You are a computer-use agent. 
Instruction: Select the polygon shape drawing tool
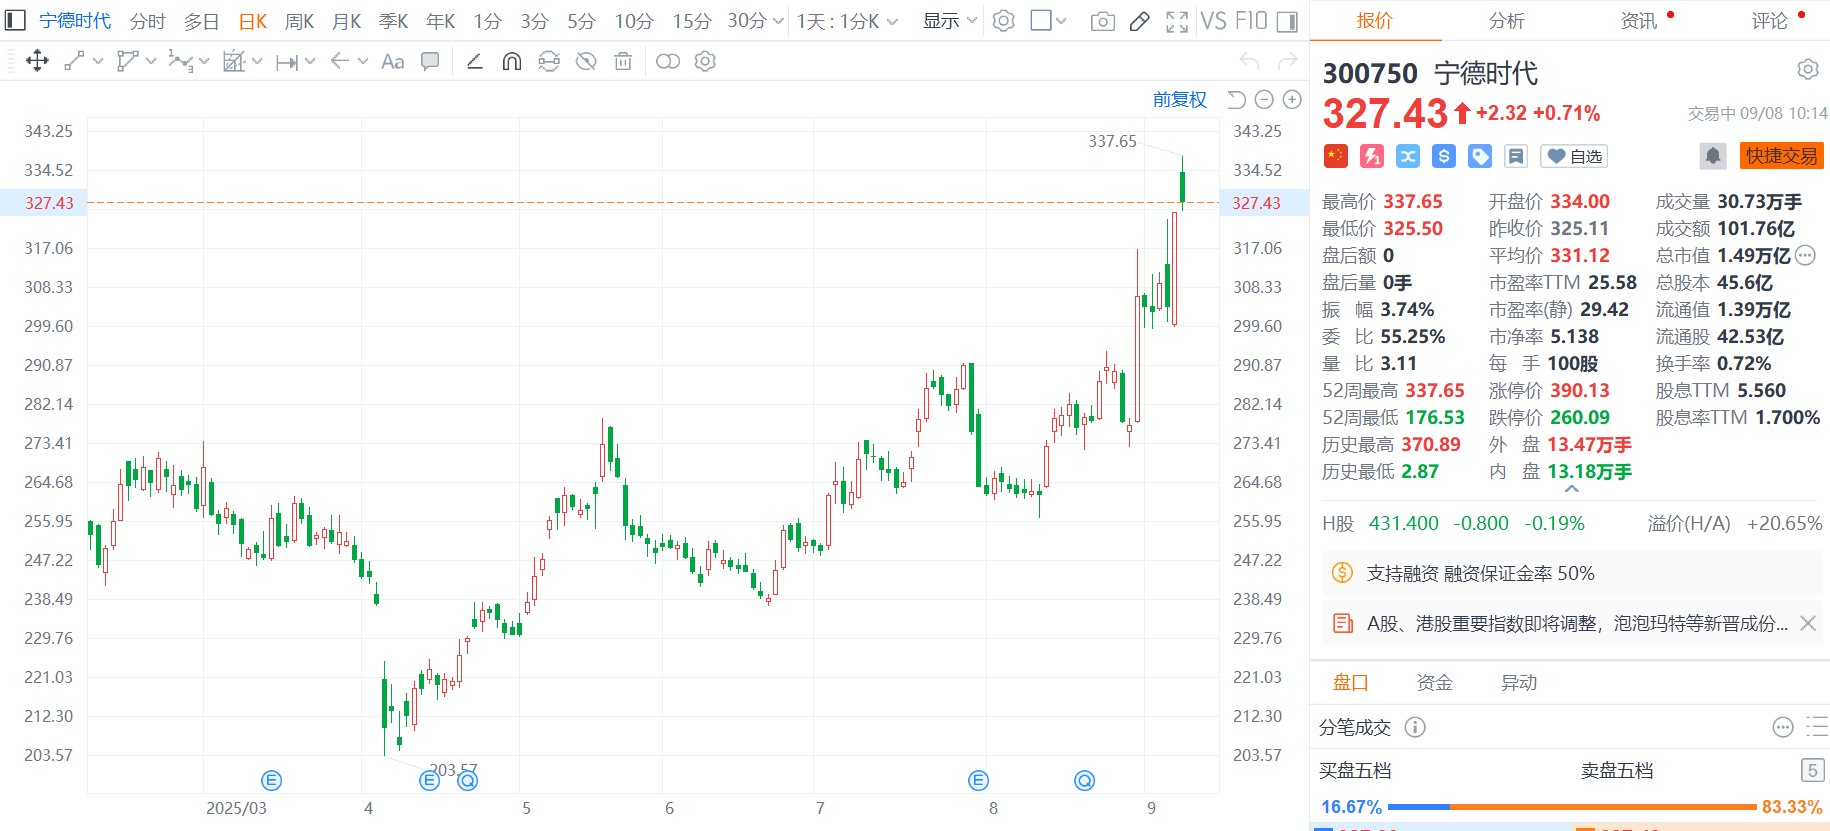pos(127,61)
